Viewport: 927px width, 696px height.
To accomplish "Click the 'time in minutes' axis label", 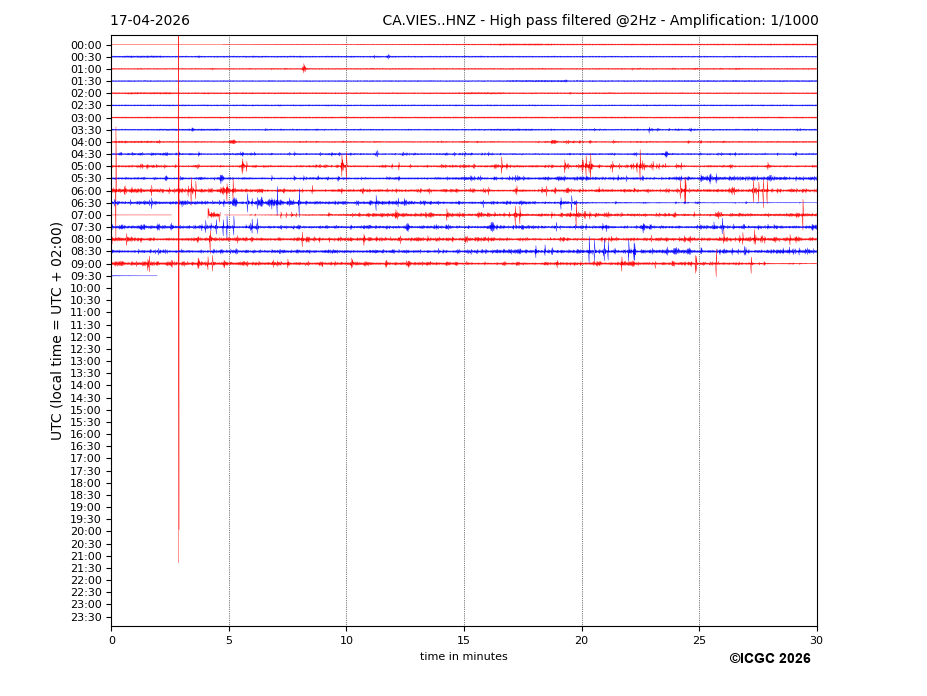I will coord(463,657).
